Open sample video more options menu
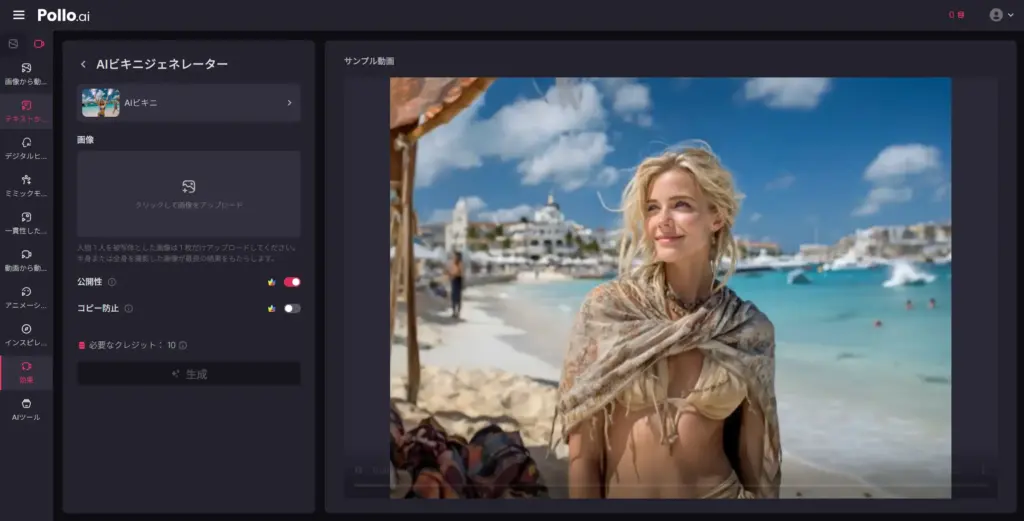Viewport: 1024px width, 521px height. click(x=983, y=469)
